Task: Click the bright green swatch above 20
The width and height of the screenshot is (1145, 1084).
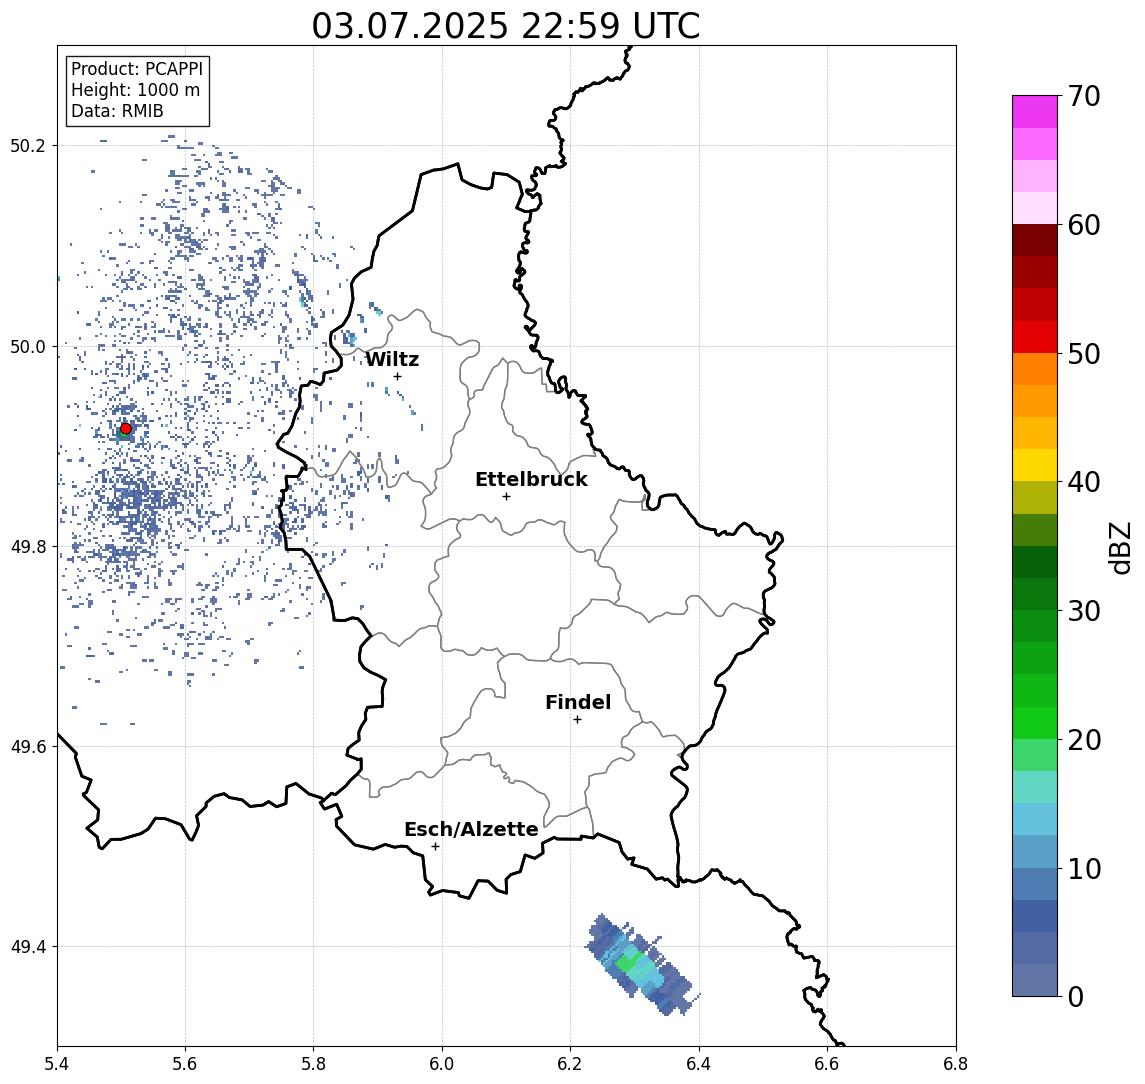Action: point(1035,722)
